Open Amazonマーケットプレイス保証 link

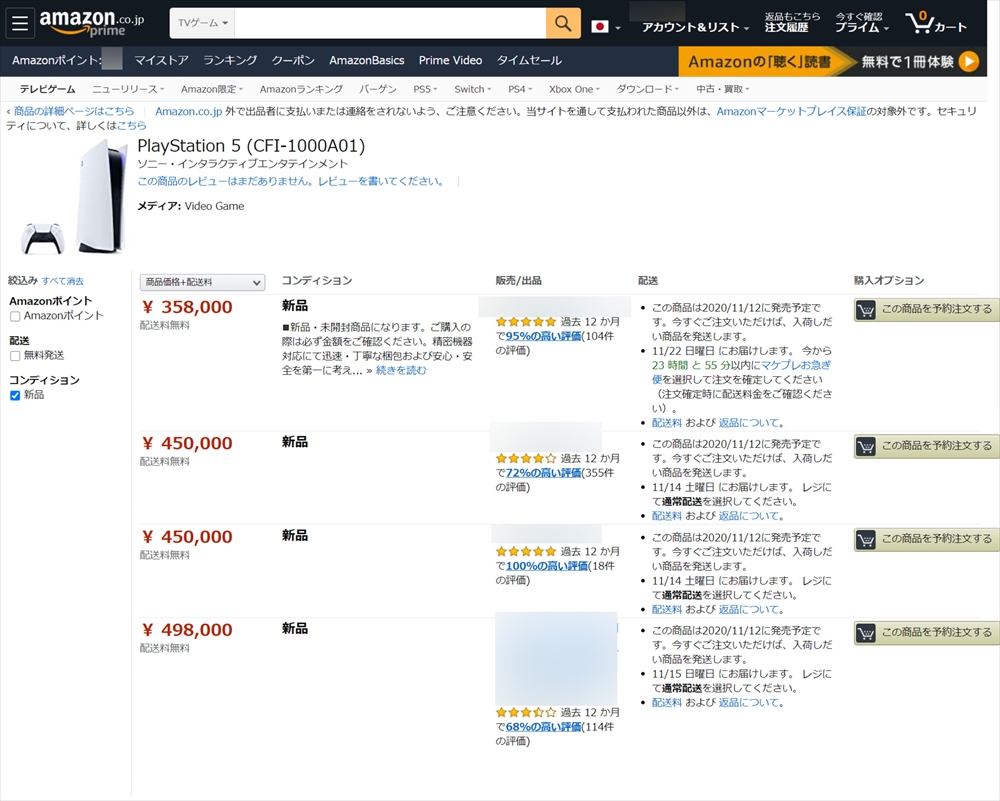791,111
